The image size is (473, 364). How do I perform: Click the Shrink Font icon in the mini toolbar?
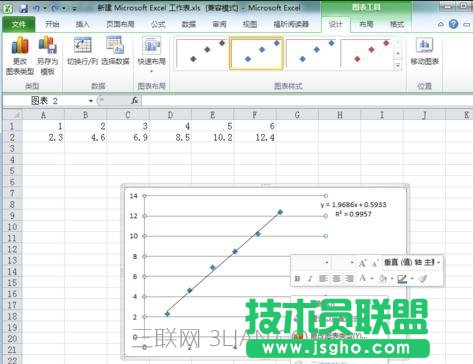pos(375,263)
